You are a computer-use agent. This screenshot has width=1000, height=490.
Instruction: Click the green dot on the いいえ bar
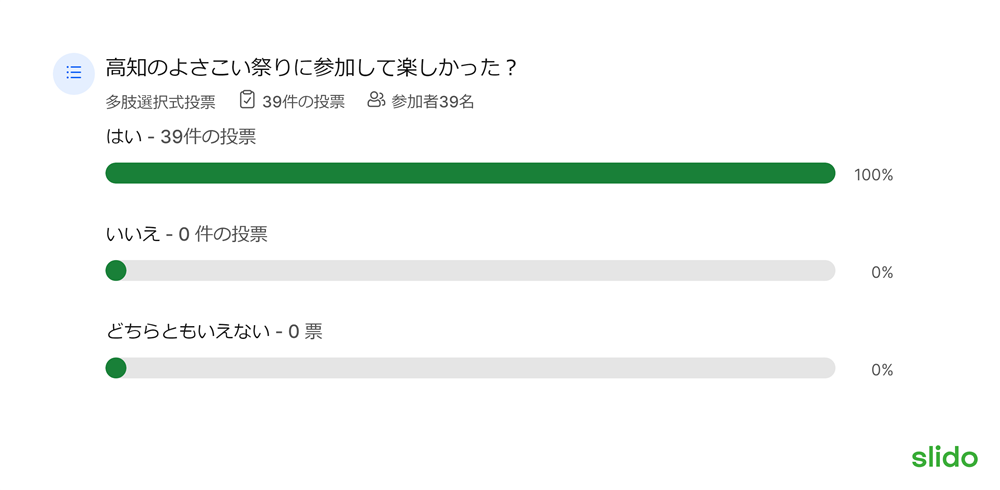coord(115,271)
